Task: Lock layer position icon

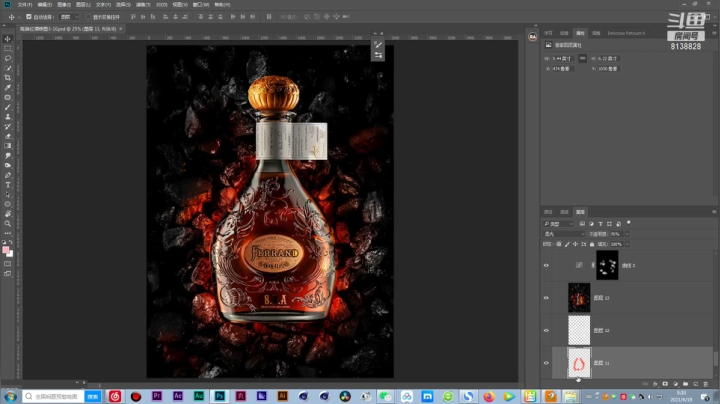Action: (575, 244)
